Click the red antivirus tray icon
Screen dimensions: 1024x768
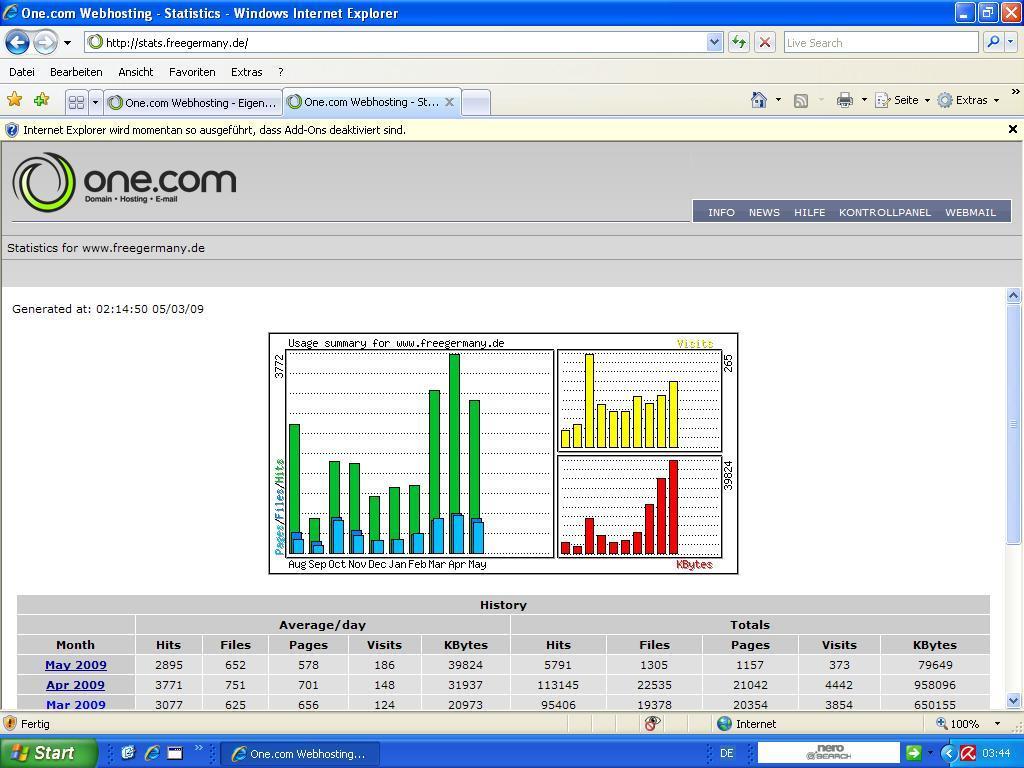968,753
